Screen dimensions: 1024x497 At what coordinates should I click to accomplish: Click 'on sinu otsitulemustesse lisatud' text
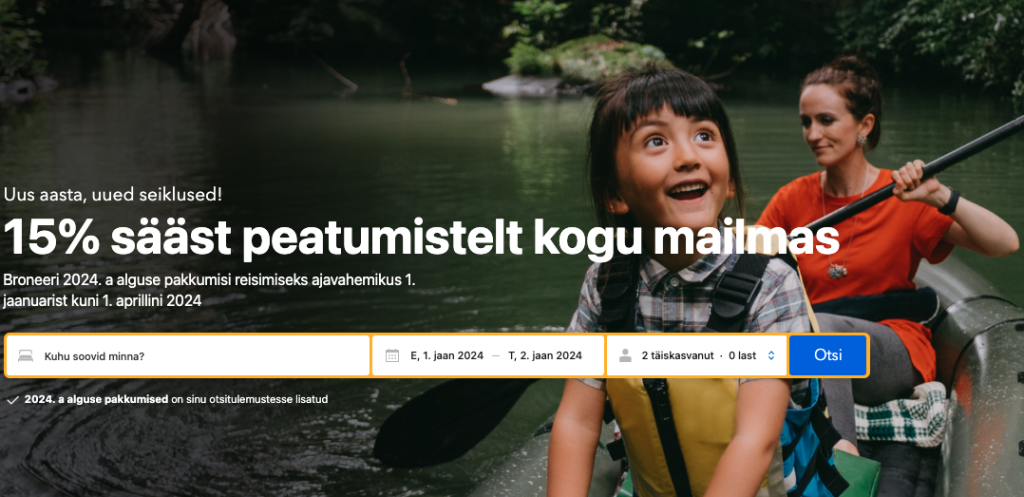coord(249,399)
